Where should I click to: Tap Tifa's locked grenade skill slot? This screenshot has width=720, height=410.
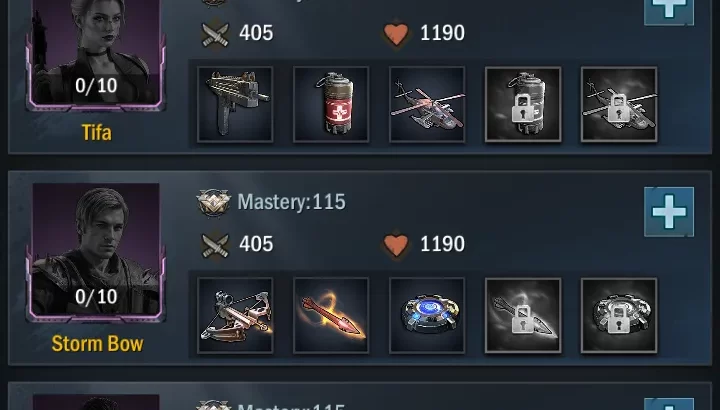point(523,104)
